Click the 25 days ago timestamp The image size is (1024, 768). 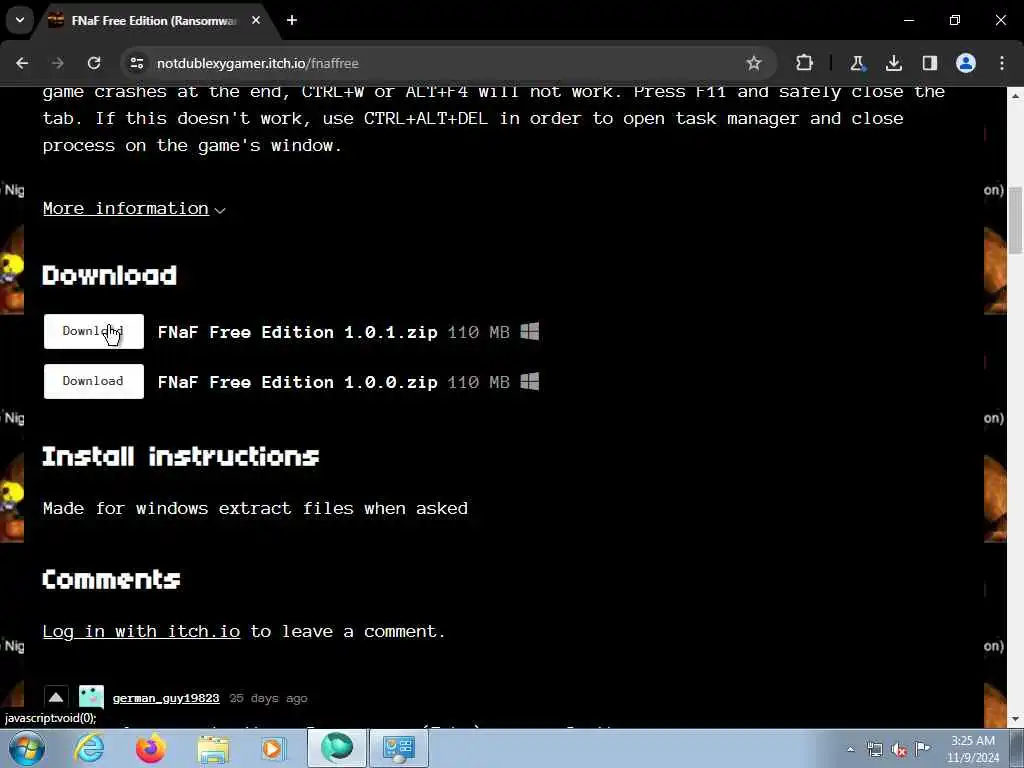click(268, 698)
